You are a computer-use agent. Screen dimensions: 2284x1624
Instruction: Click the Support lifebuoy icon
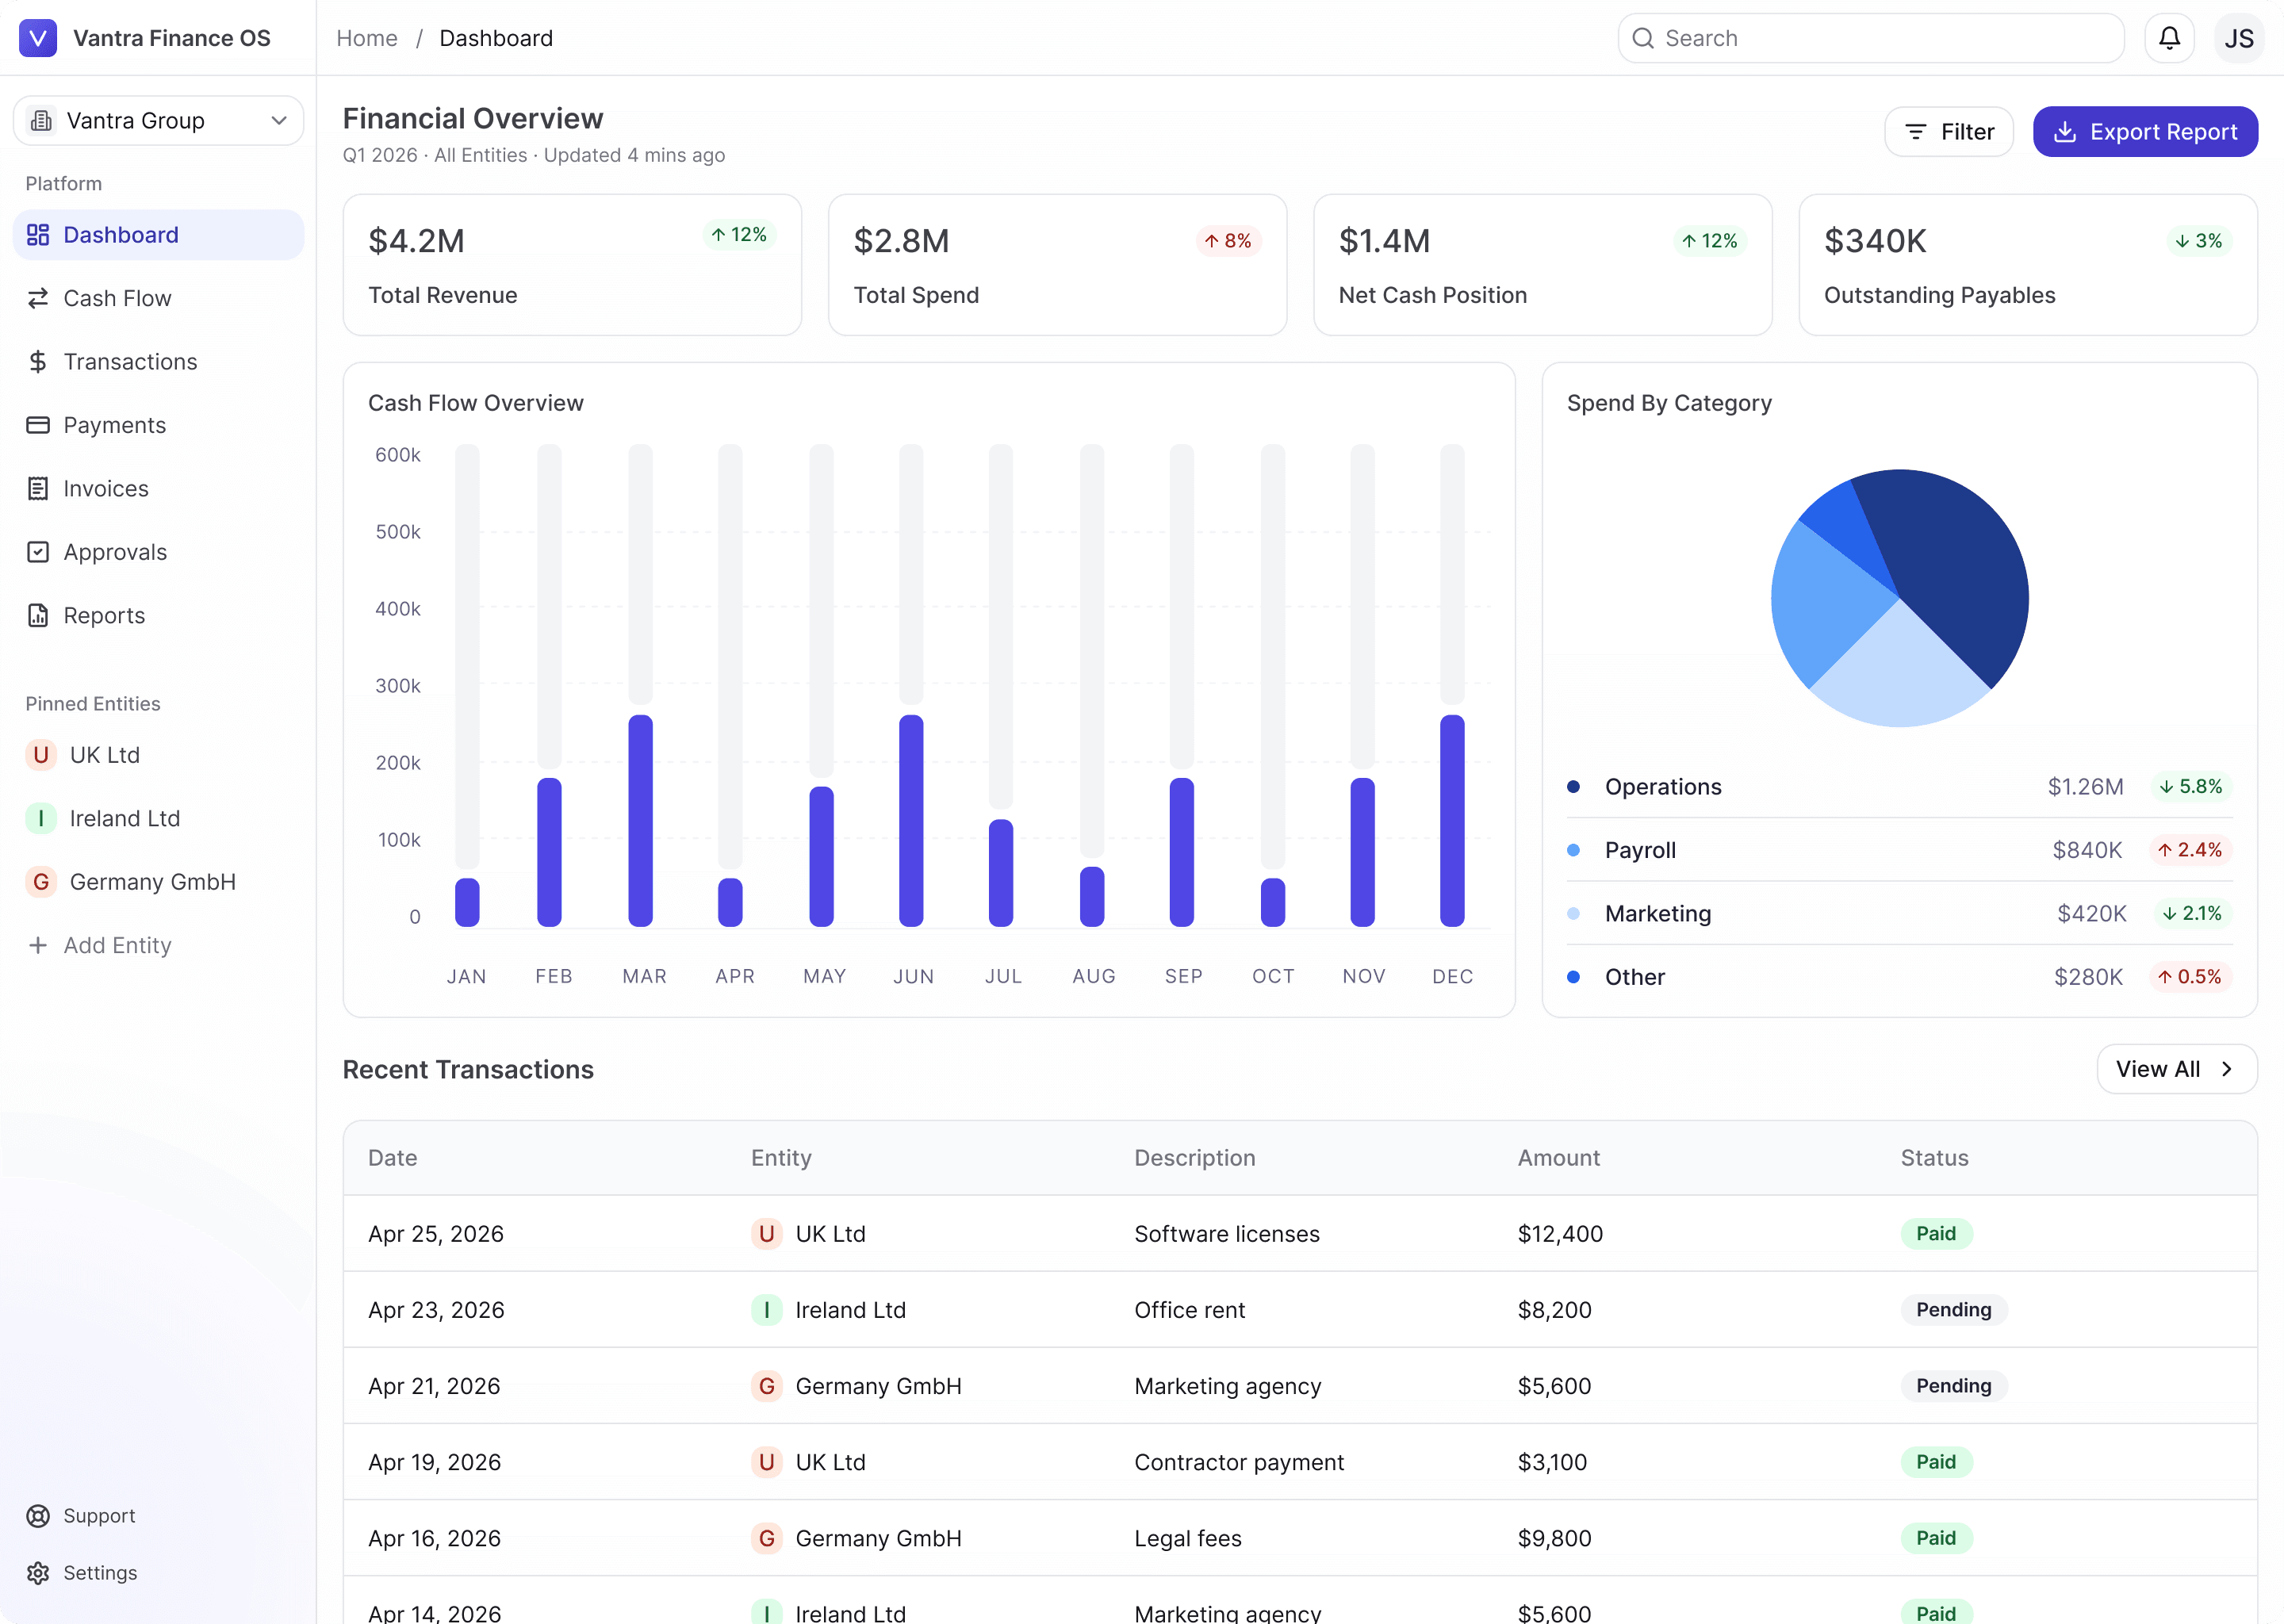click(x=38, y=1516)
